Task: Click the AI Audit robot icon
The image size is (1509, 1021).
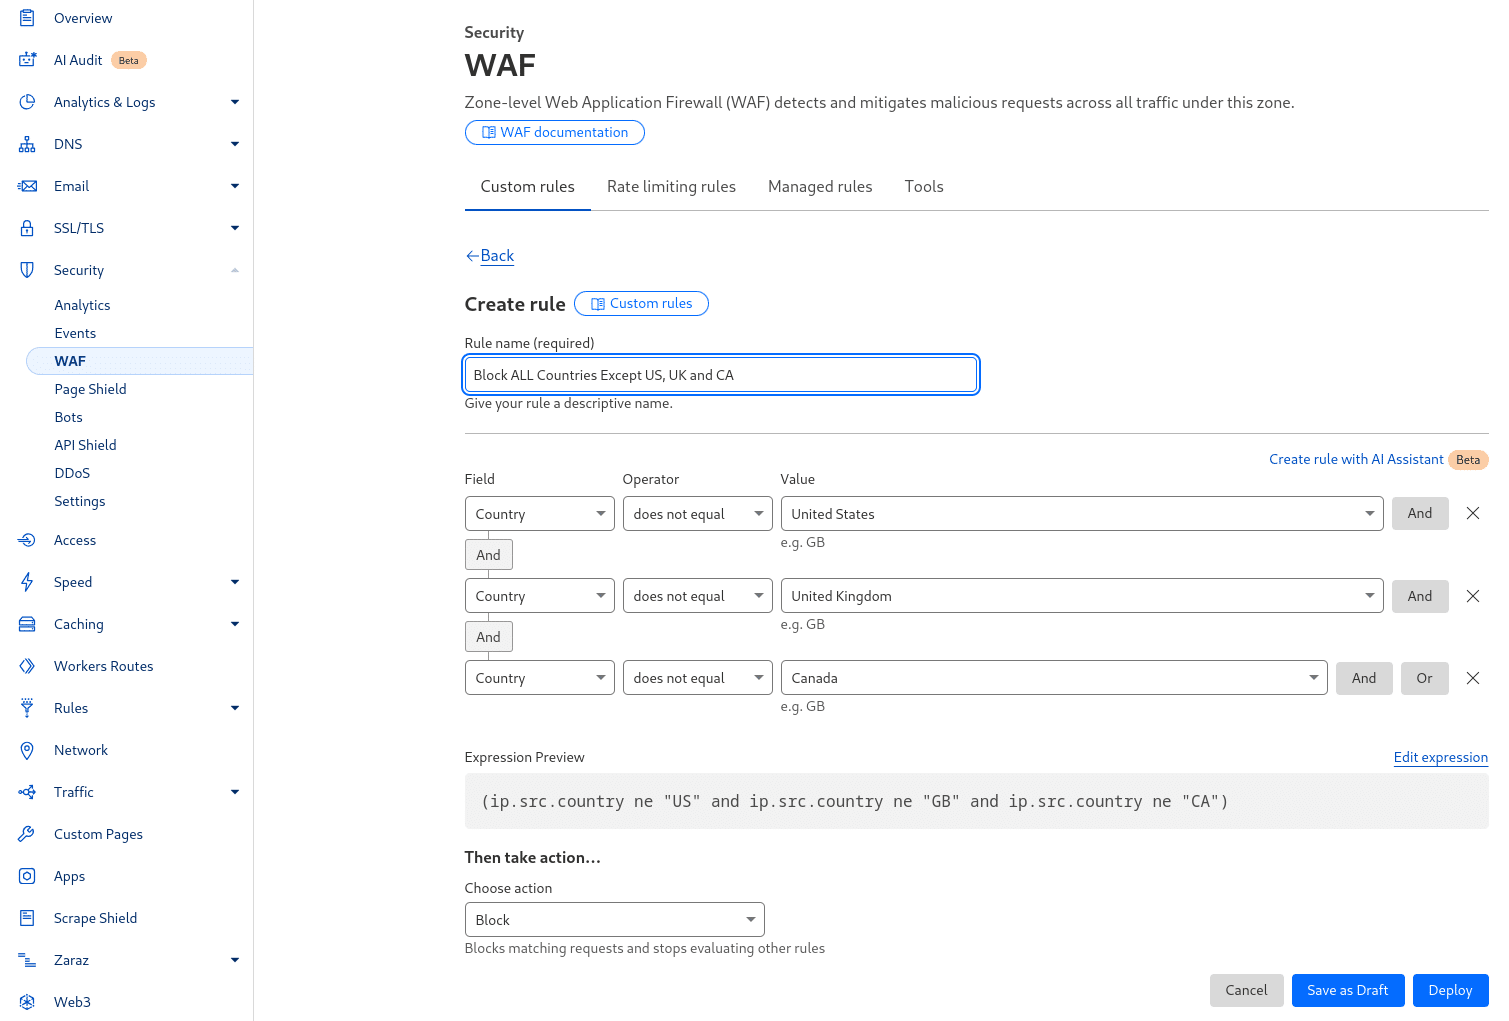Action: [27, 60]
